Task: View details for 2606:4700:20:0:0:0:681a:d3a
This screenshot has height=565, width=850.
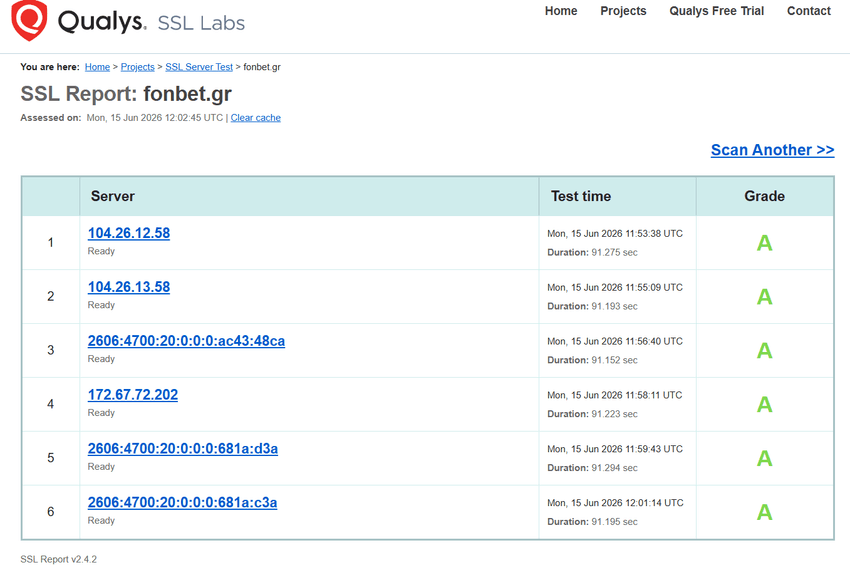Action: (183, 448)
